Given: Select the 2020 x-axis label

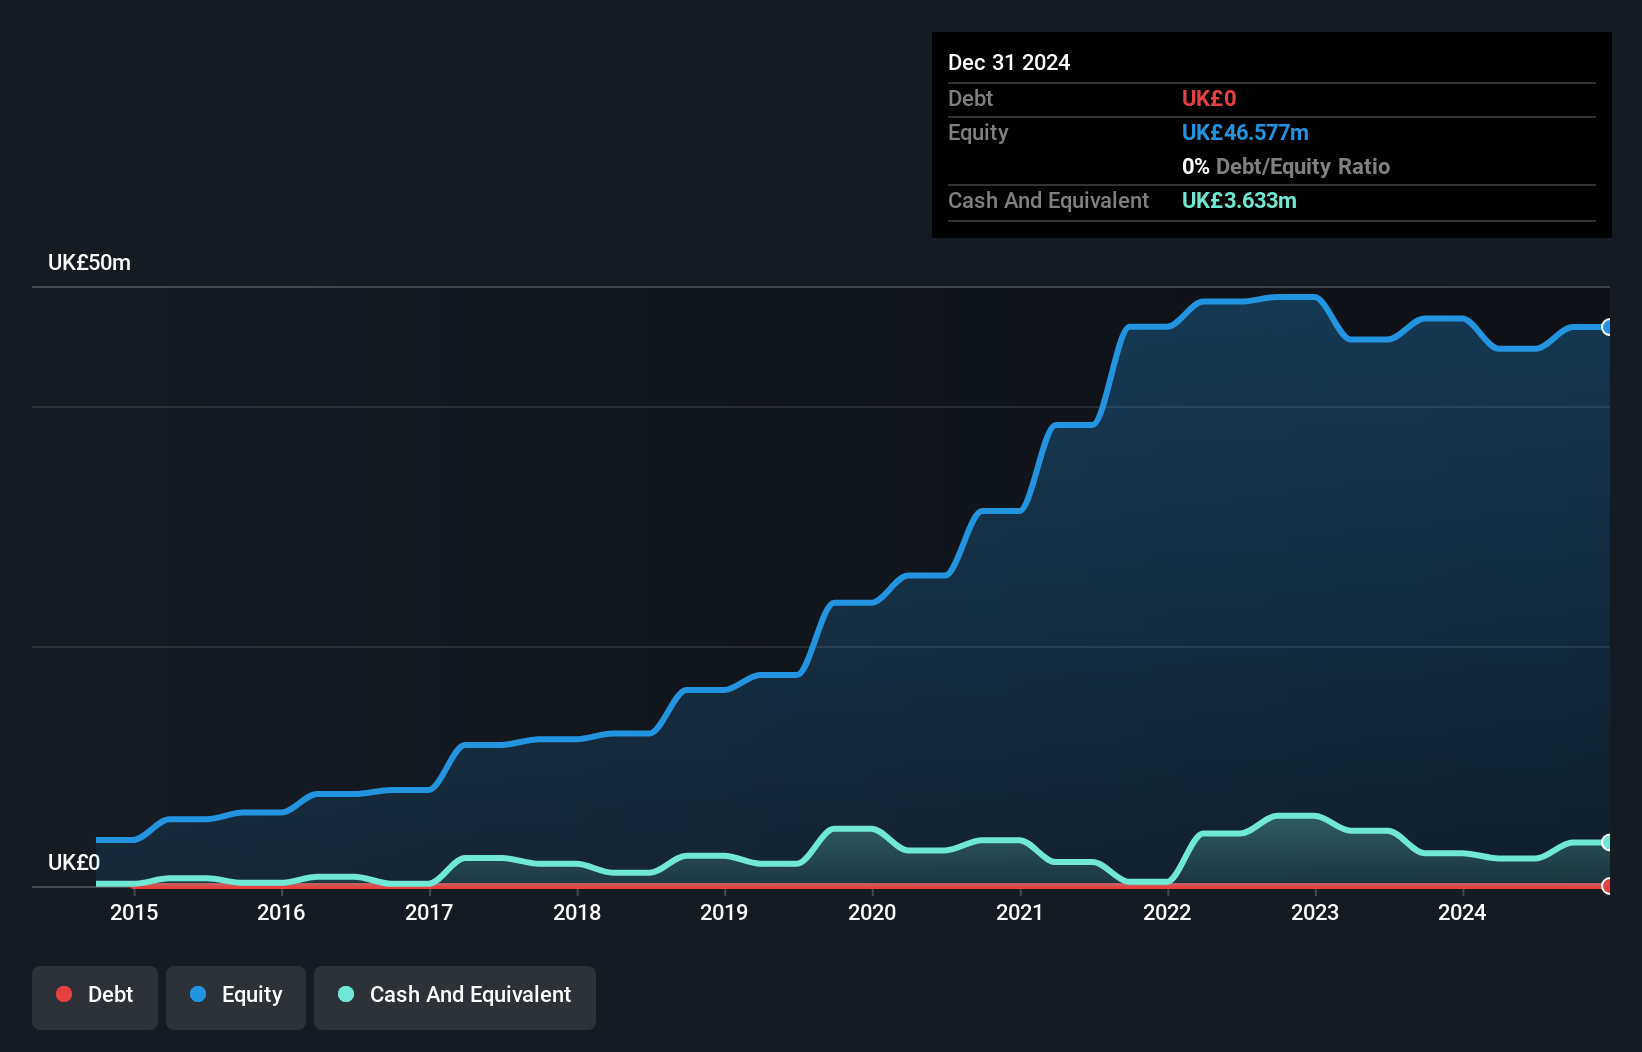Looking at the screenshot, I should 872,912.
